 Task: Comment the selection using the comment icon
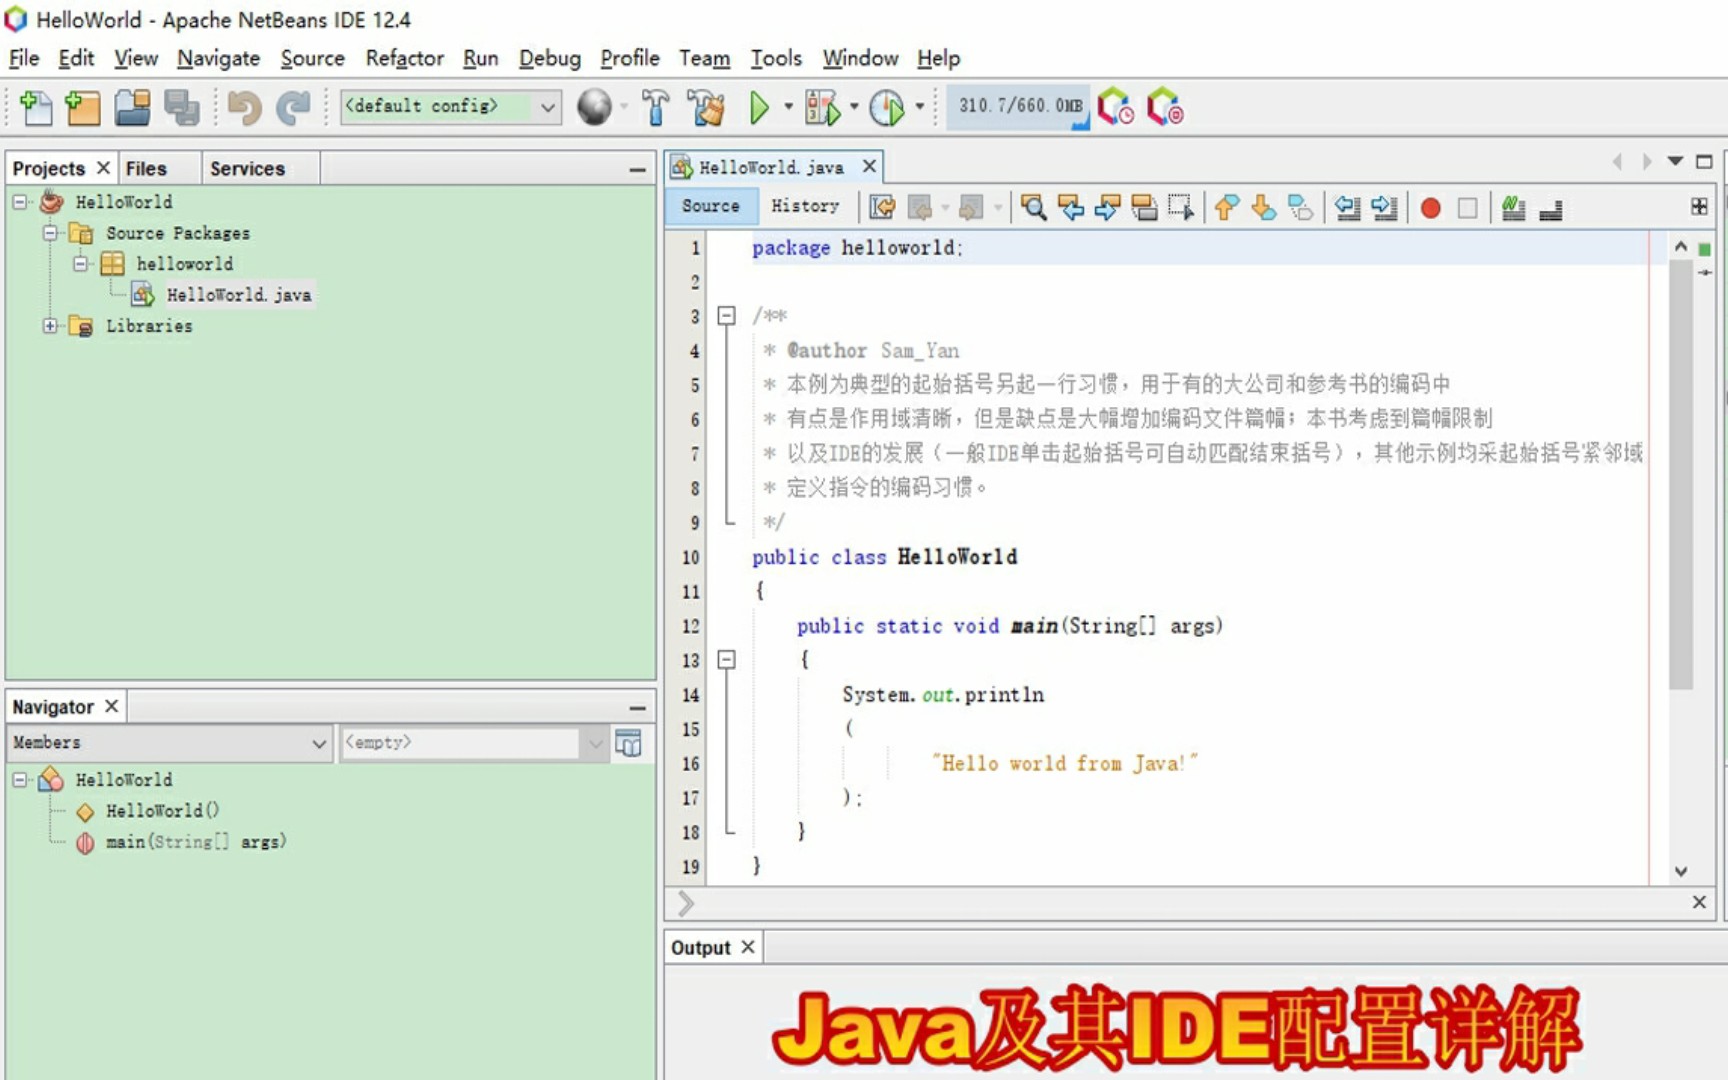click(x=1513, y=208)
